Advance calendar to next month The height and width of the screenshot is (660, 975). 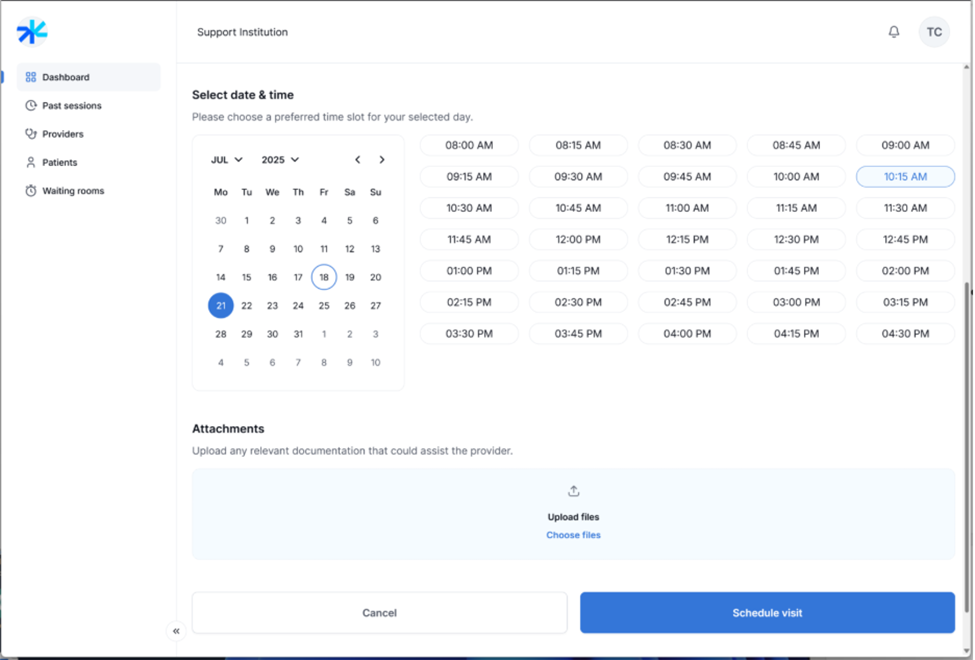click(x=382, y=160)
